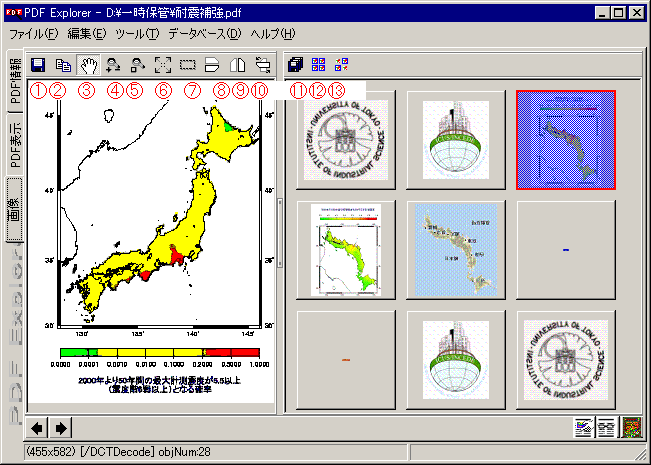Click the fit-to-window icon
This screenshot has height=465, width=651.
[x=163, y=65]
